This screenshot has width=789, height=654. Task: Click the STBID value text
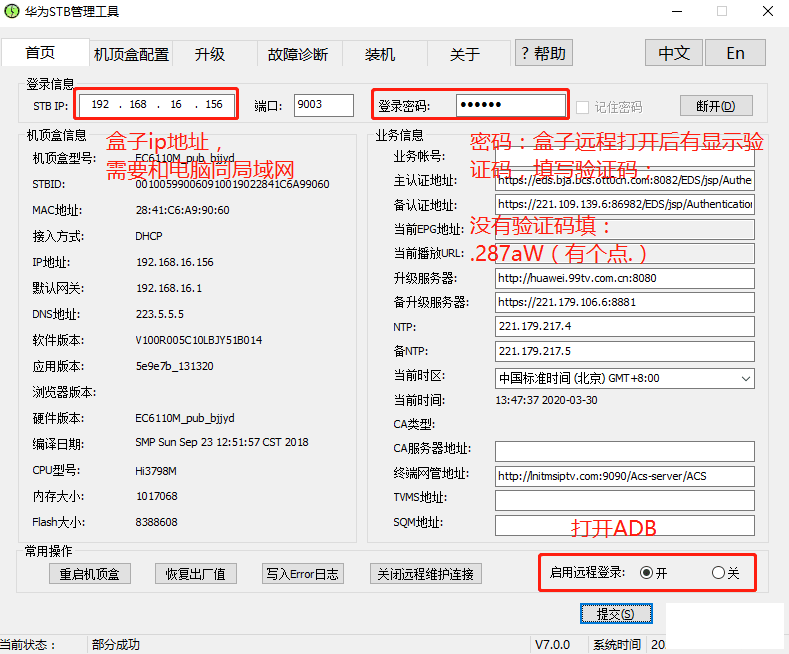(232, 184)
